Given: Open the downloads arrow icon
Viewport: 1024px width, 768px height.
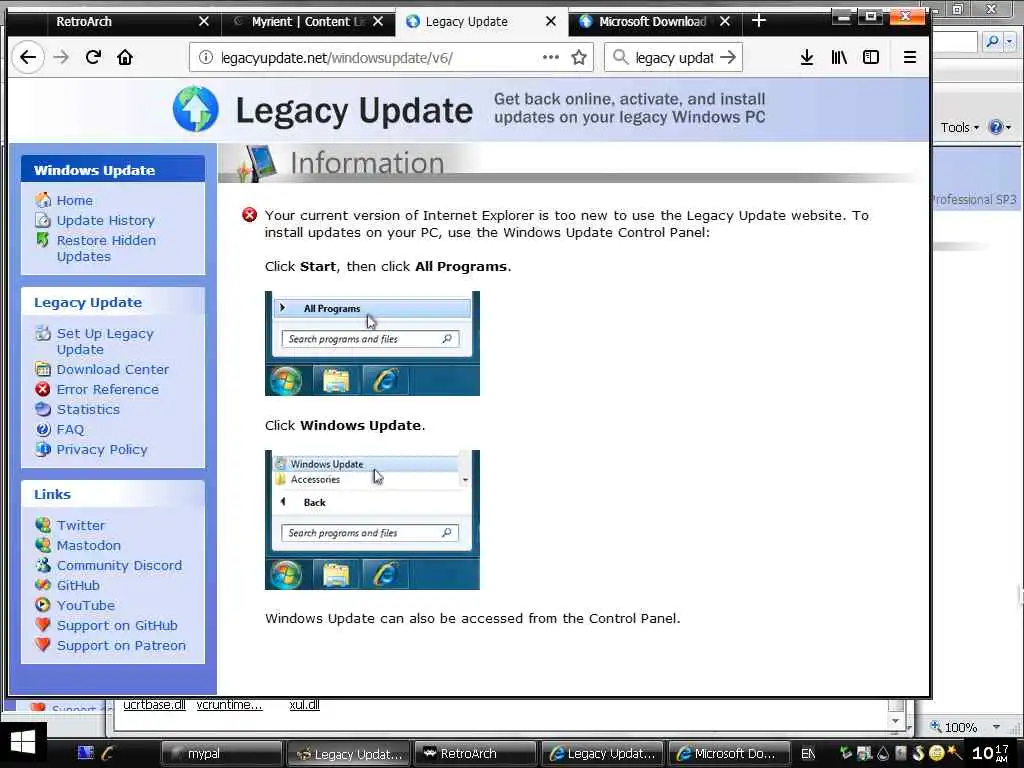Looking at the screenshot, I should pyautogui.click(x=807, y=57).
